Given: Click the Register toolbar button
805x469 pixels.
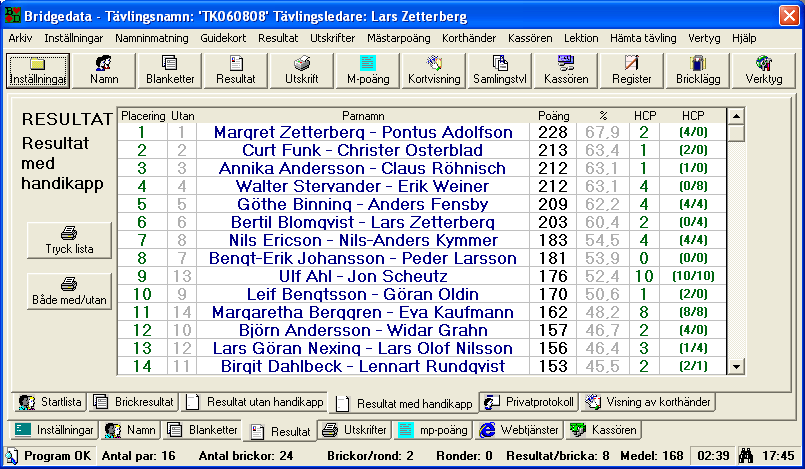Looking at the screenshot, I should [632, 70].
